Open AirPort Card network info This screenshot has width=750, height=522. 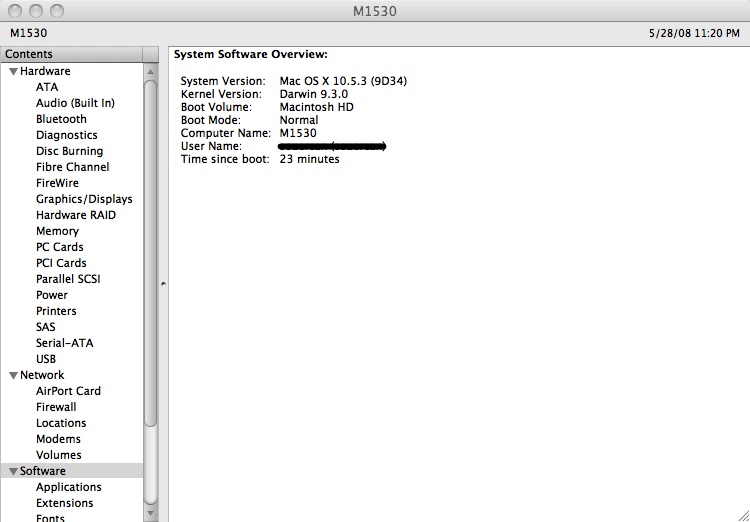[68, 391]
